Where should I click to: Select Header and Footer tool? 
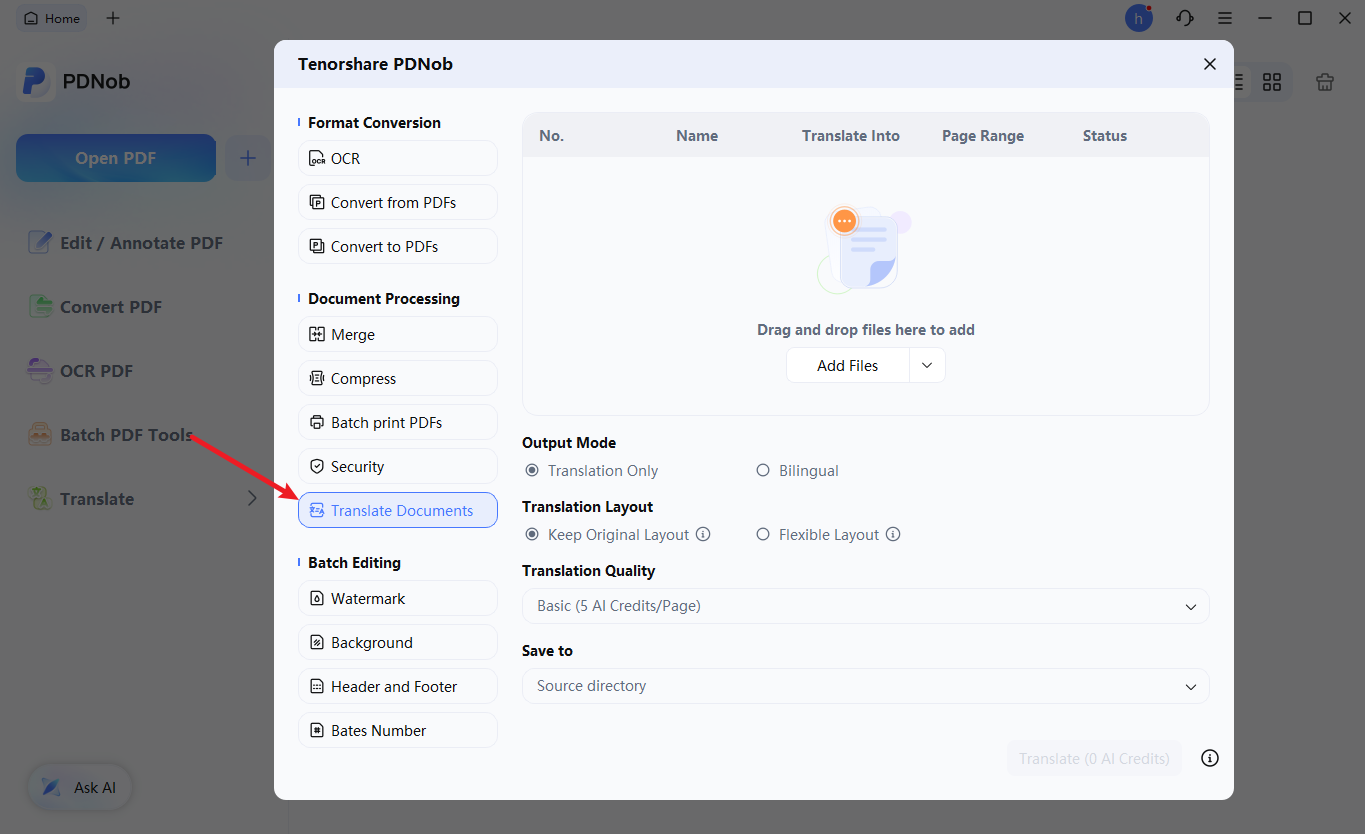click(398, 686)
